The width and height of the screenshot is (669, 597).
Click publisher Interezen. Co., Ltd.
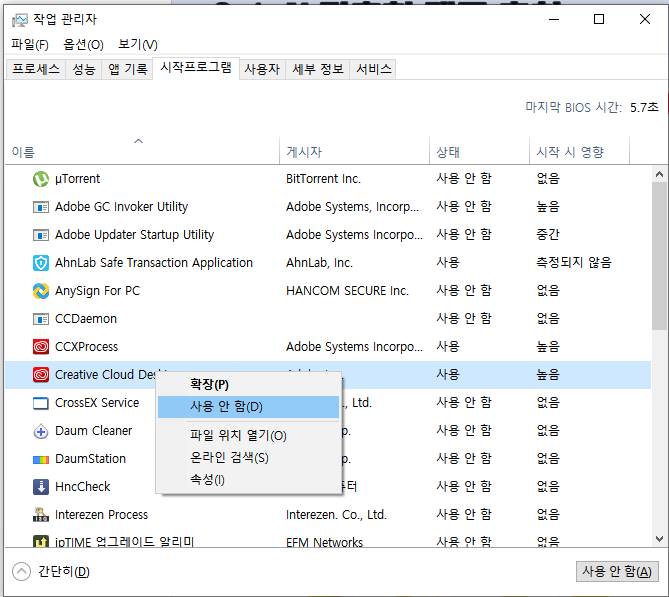coord(336,515)
